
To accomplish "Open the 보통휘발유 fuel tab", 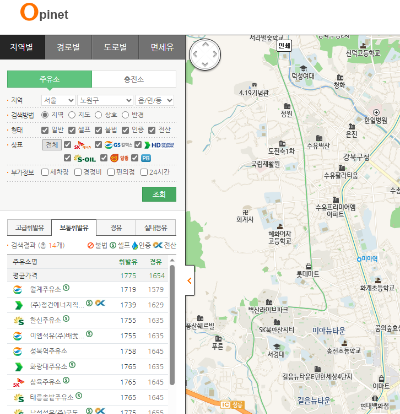I will pyautogui.click(x=74, y=228).
